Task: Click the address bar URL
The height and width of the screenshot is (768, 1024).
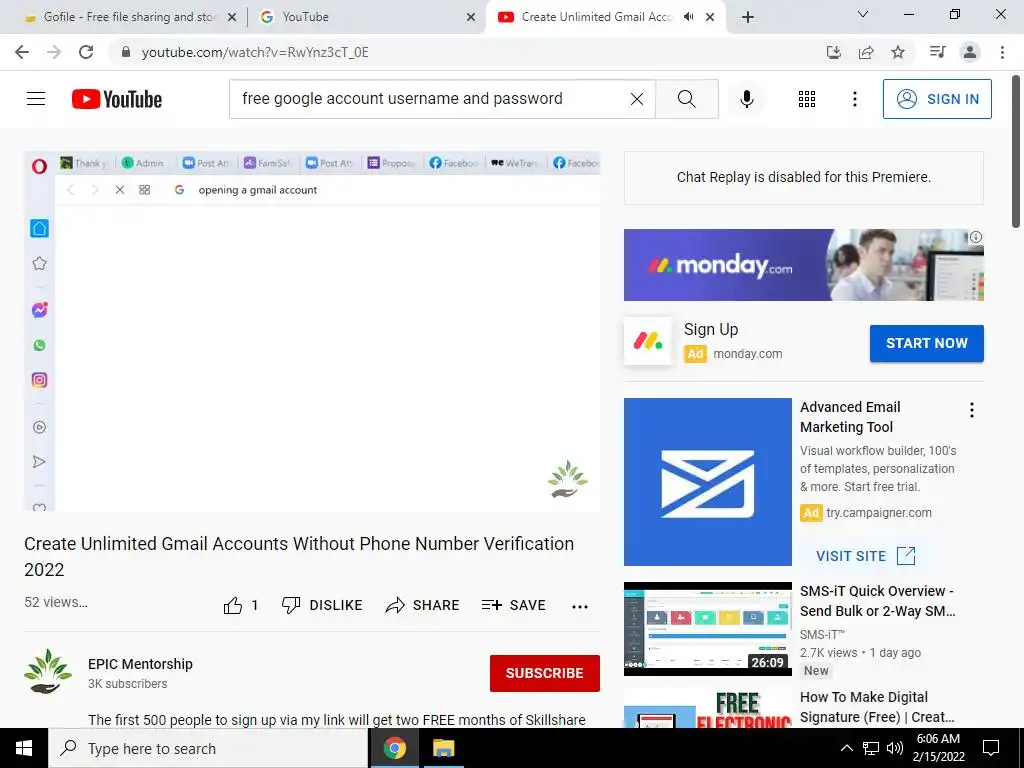Action: coord(255,52)
